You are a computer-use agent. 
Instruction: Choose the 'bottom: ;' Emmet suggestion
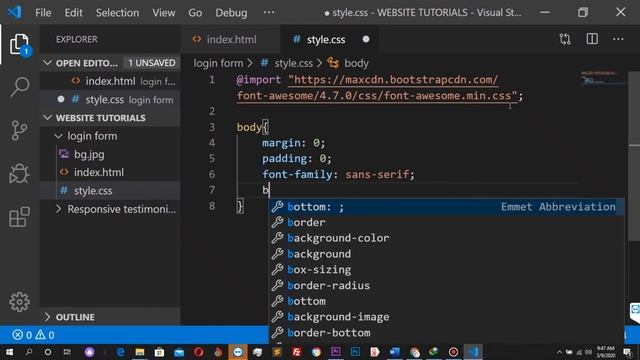point(447,207)
